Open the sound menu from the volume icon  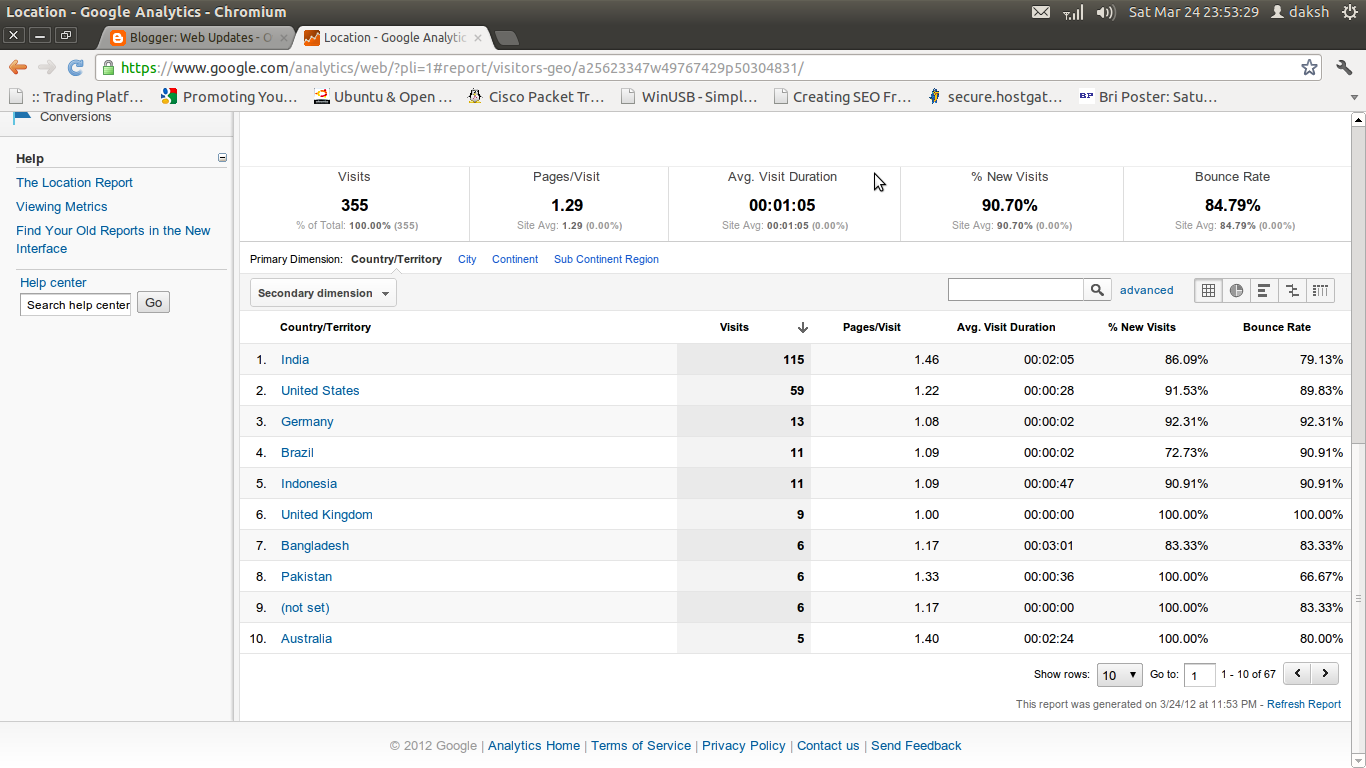1104,12
